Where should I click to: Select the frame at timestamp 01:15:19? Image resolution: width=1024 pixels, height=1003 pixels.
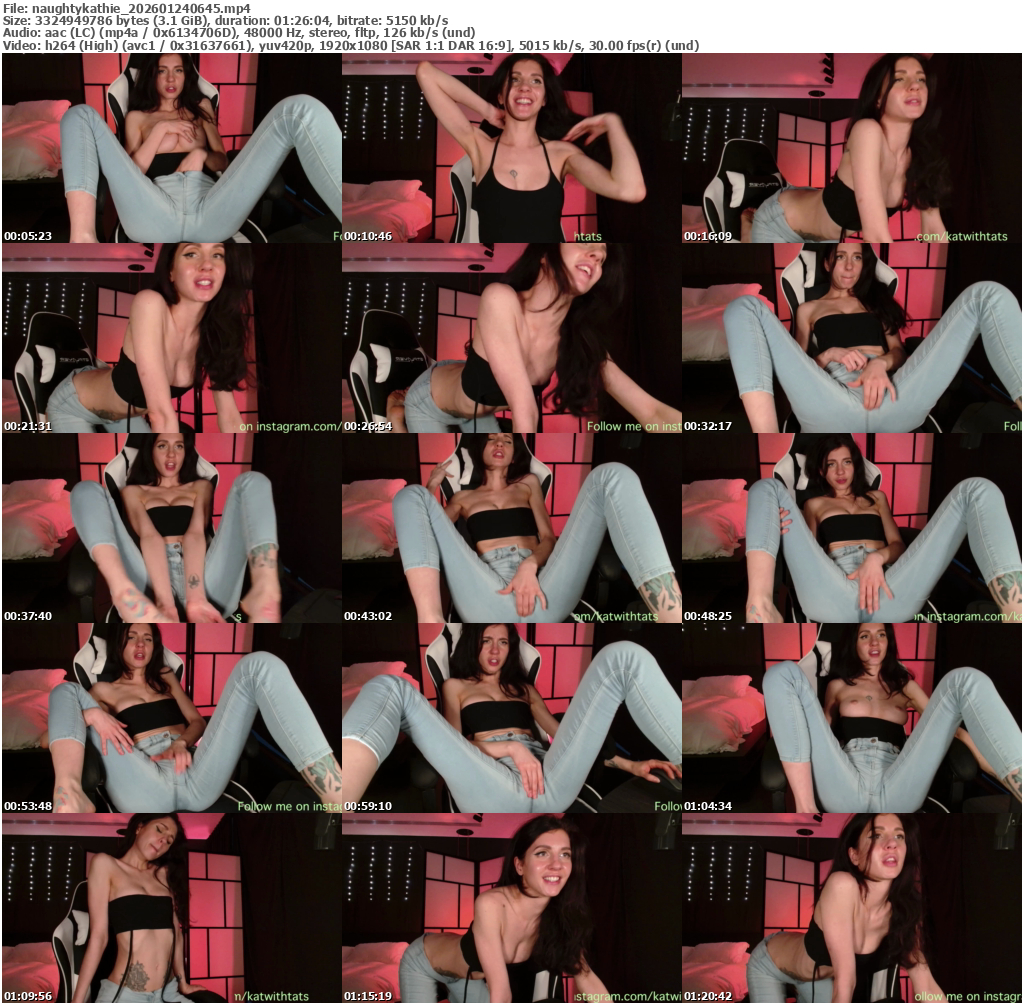pyautogui.click(x=511, y=908)
